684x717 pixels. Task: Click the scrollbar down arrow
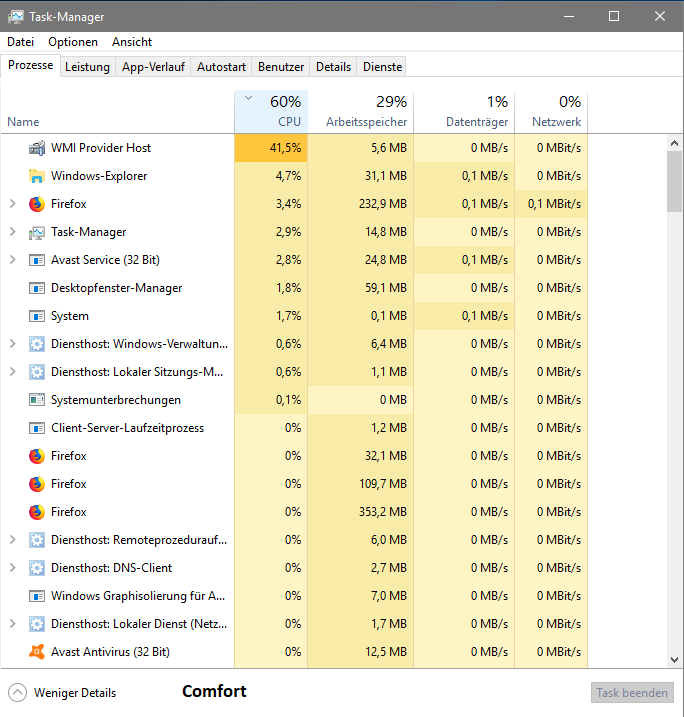click(674, 659)
